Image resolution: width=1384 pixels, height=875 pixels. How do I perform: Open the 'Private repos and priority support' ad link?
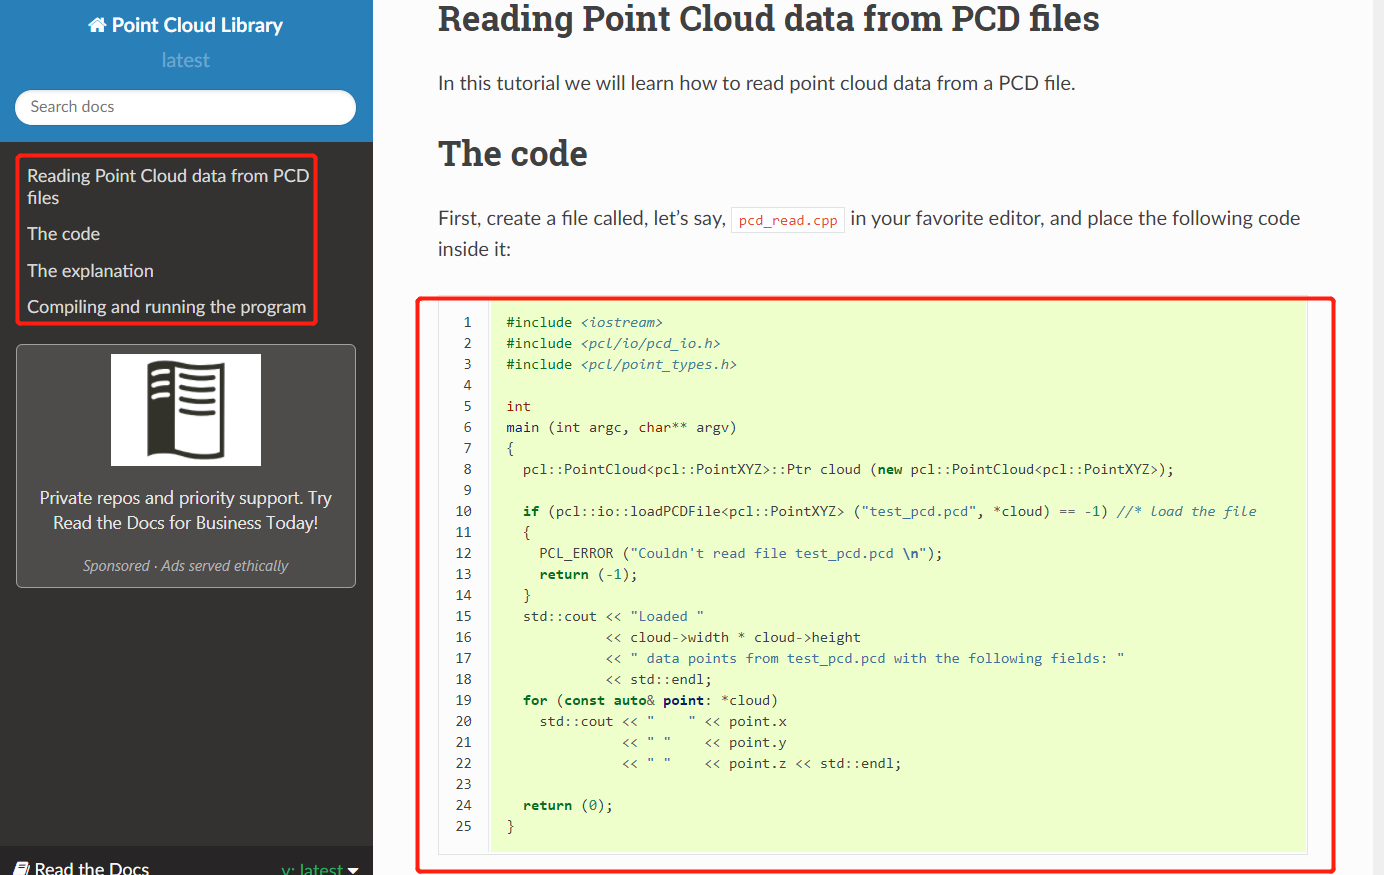click(x=186, y=510)
